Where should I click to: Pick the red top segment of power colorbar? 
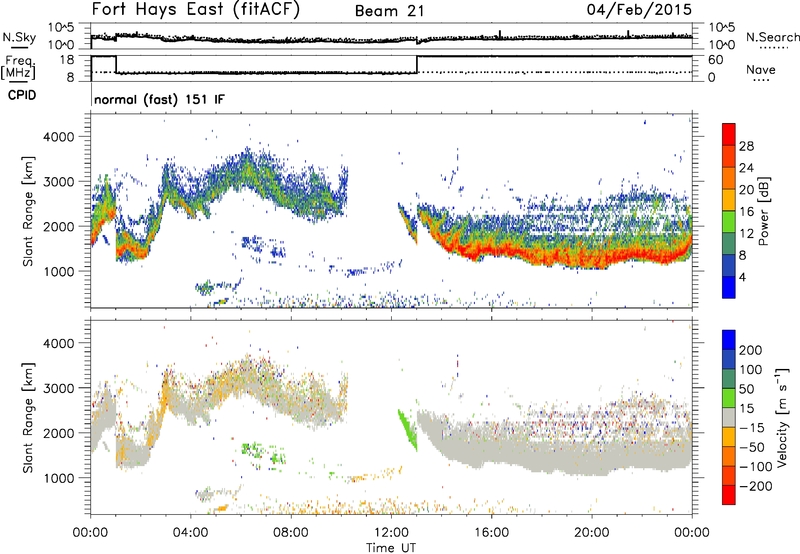click(x=729, y=134)
